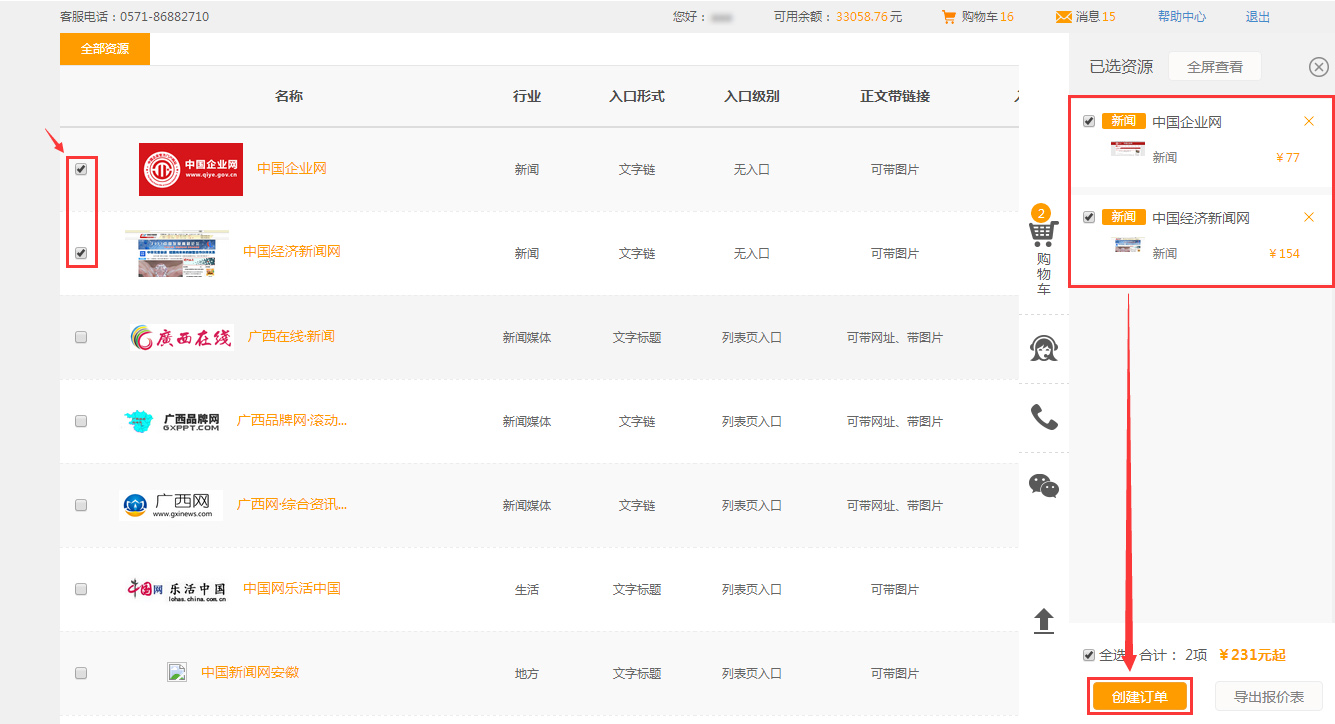This screenshot has height=724, width=1335.
Task: Click the phone contact icon
Action: 1044,417
